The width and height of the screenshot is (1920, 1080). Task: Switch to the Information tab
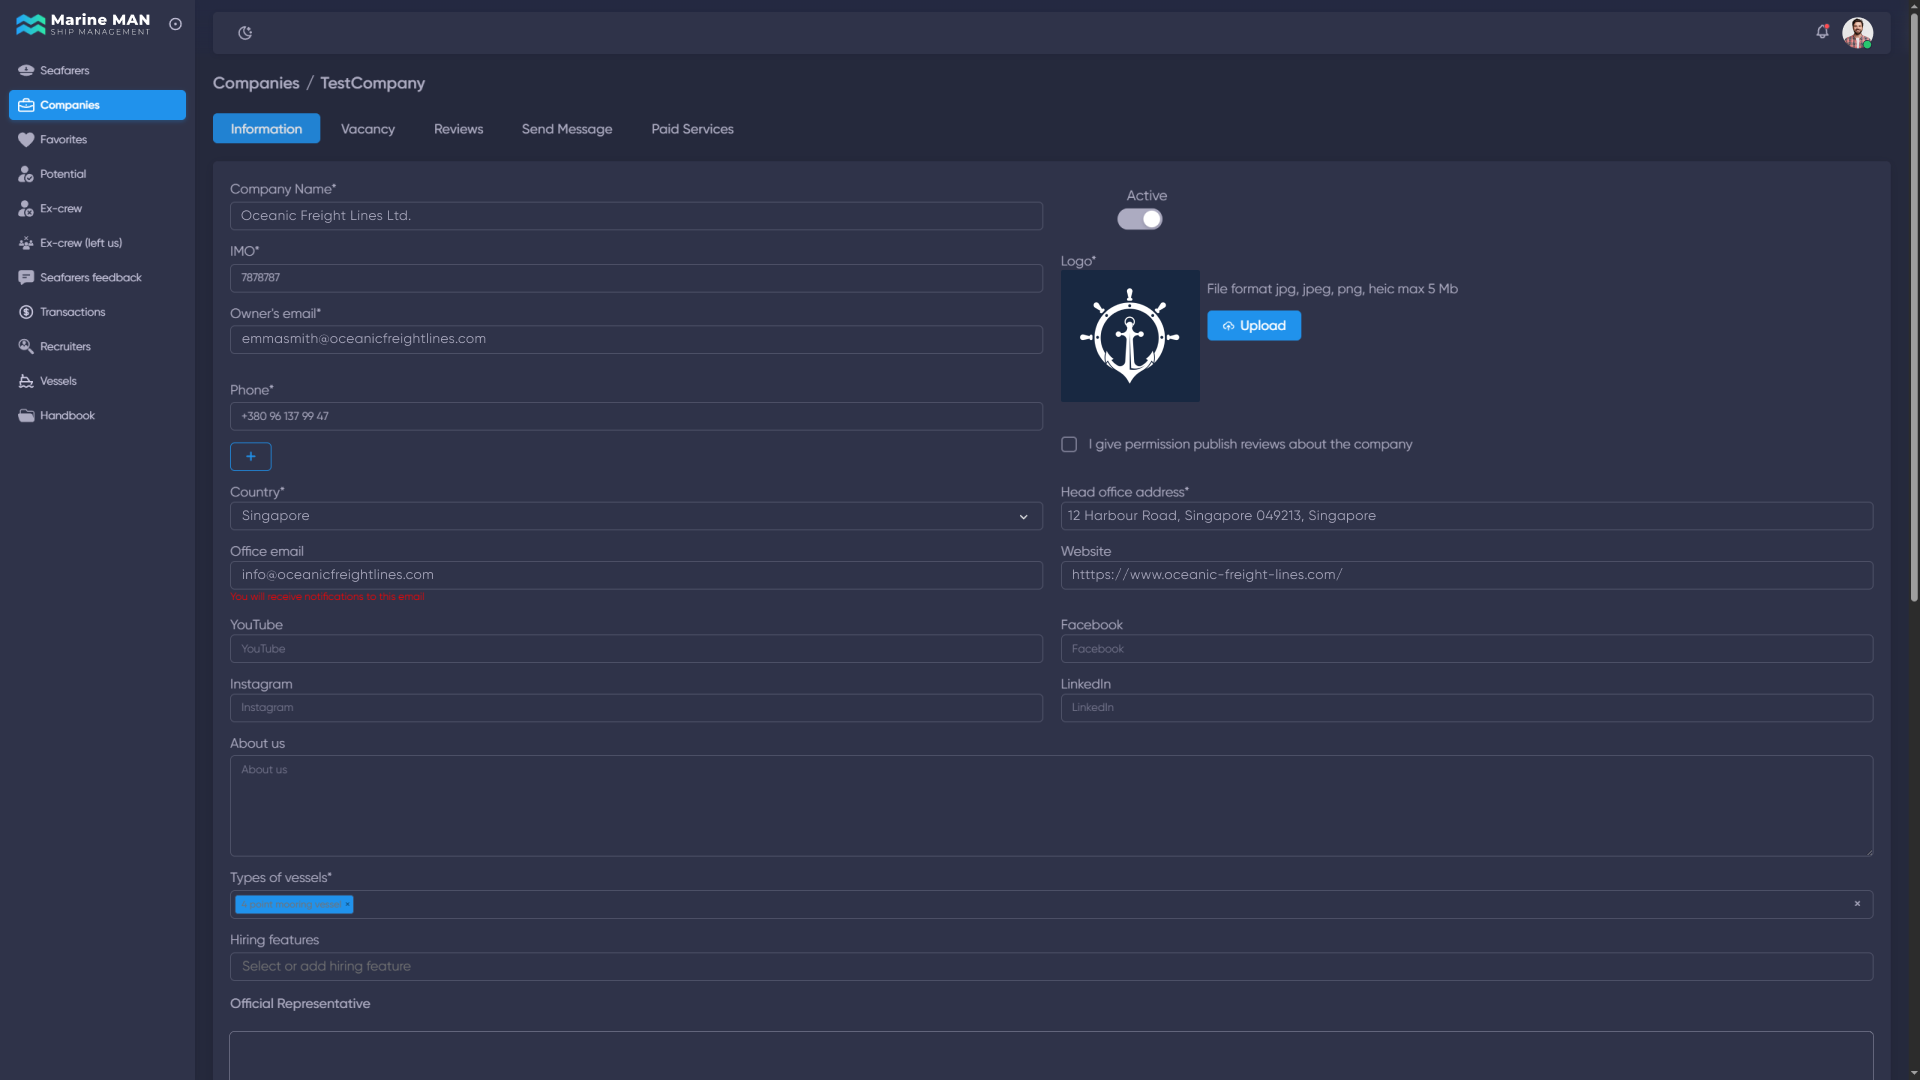click(266, 128)
